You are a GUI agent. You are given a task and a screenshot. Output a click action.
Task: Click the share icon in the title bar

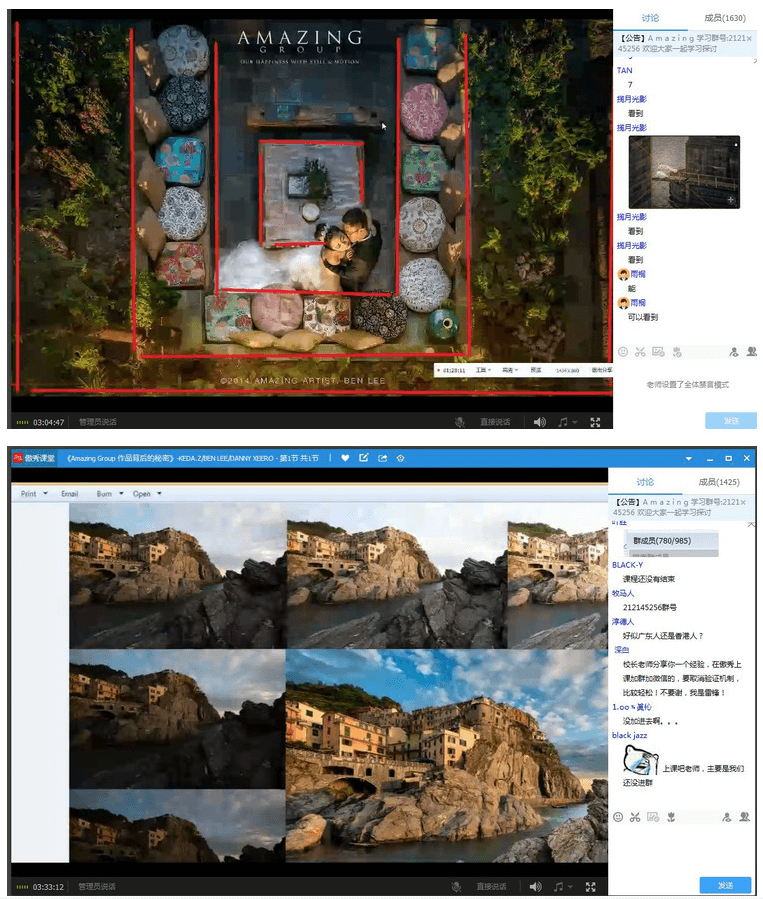pos(382,458)
